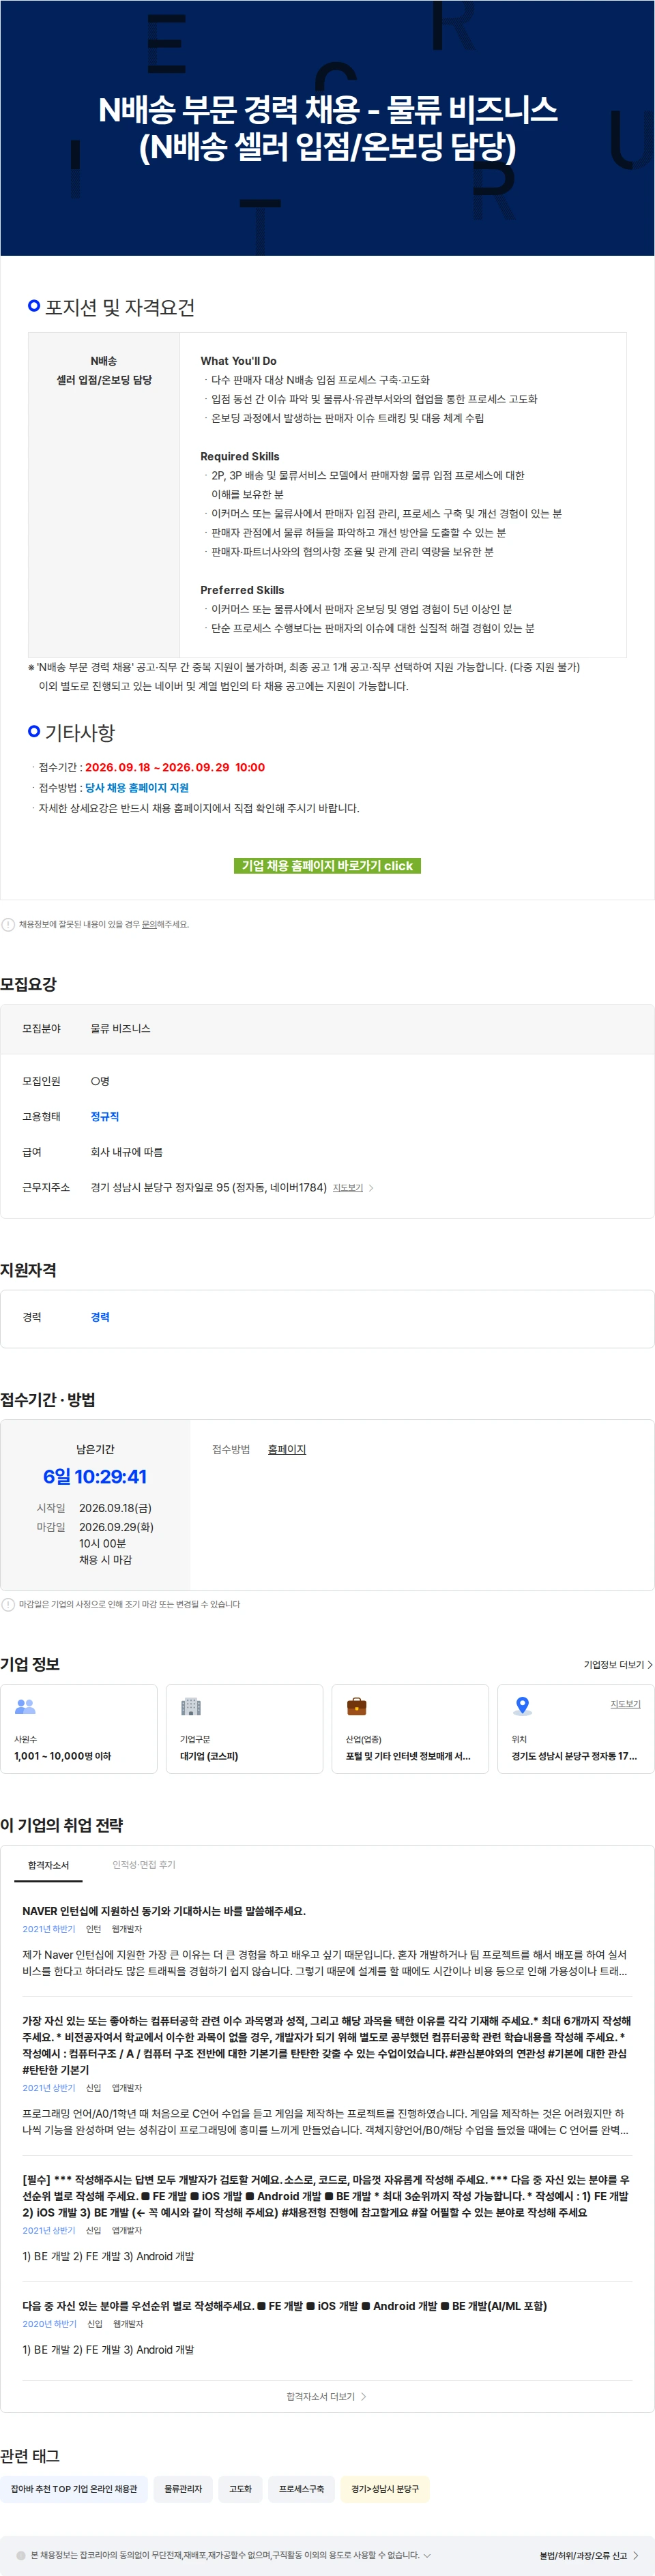Image resolution: width=655 pixels, height=2576 pixels.
Task: Click the 사원수 1,001 ~ 10,000명 이하 card
Action: pyautogui.click(x=79, y=1729)
